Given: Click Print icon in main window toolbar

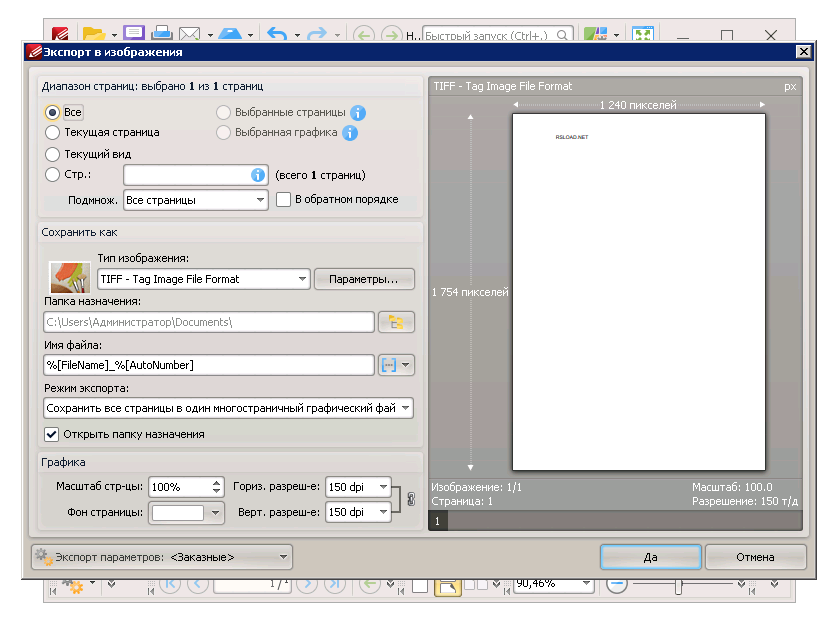Looking at the screenshot, I should [x=162, y=33].
